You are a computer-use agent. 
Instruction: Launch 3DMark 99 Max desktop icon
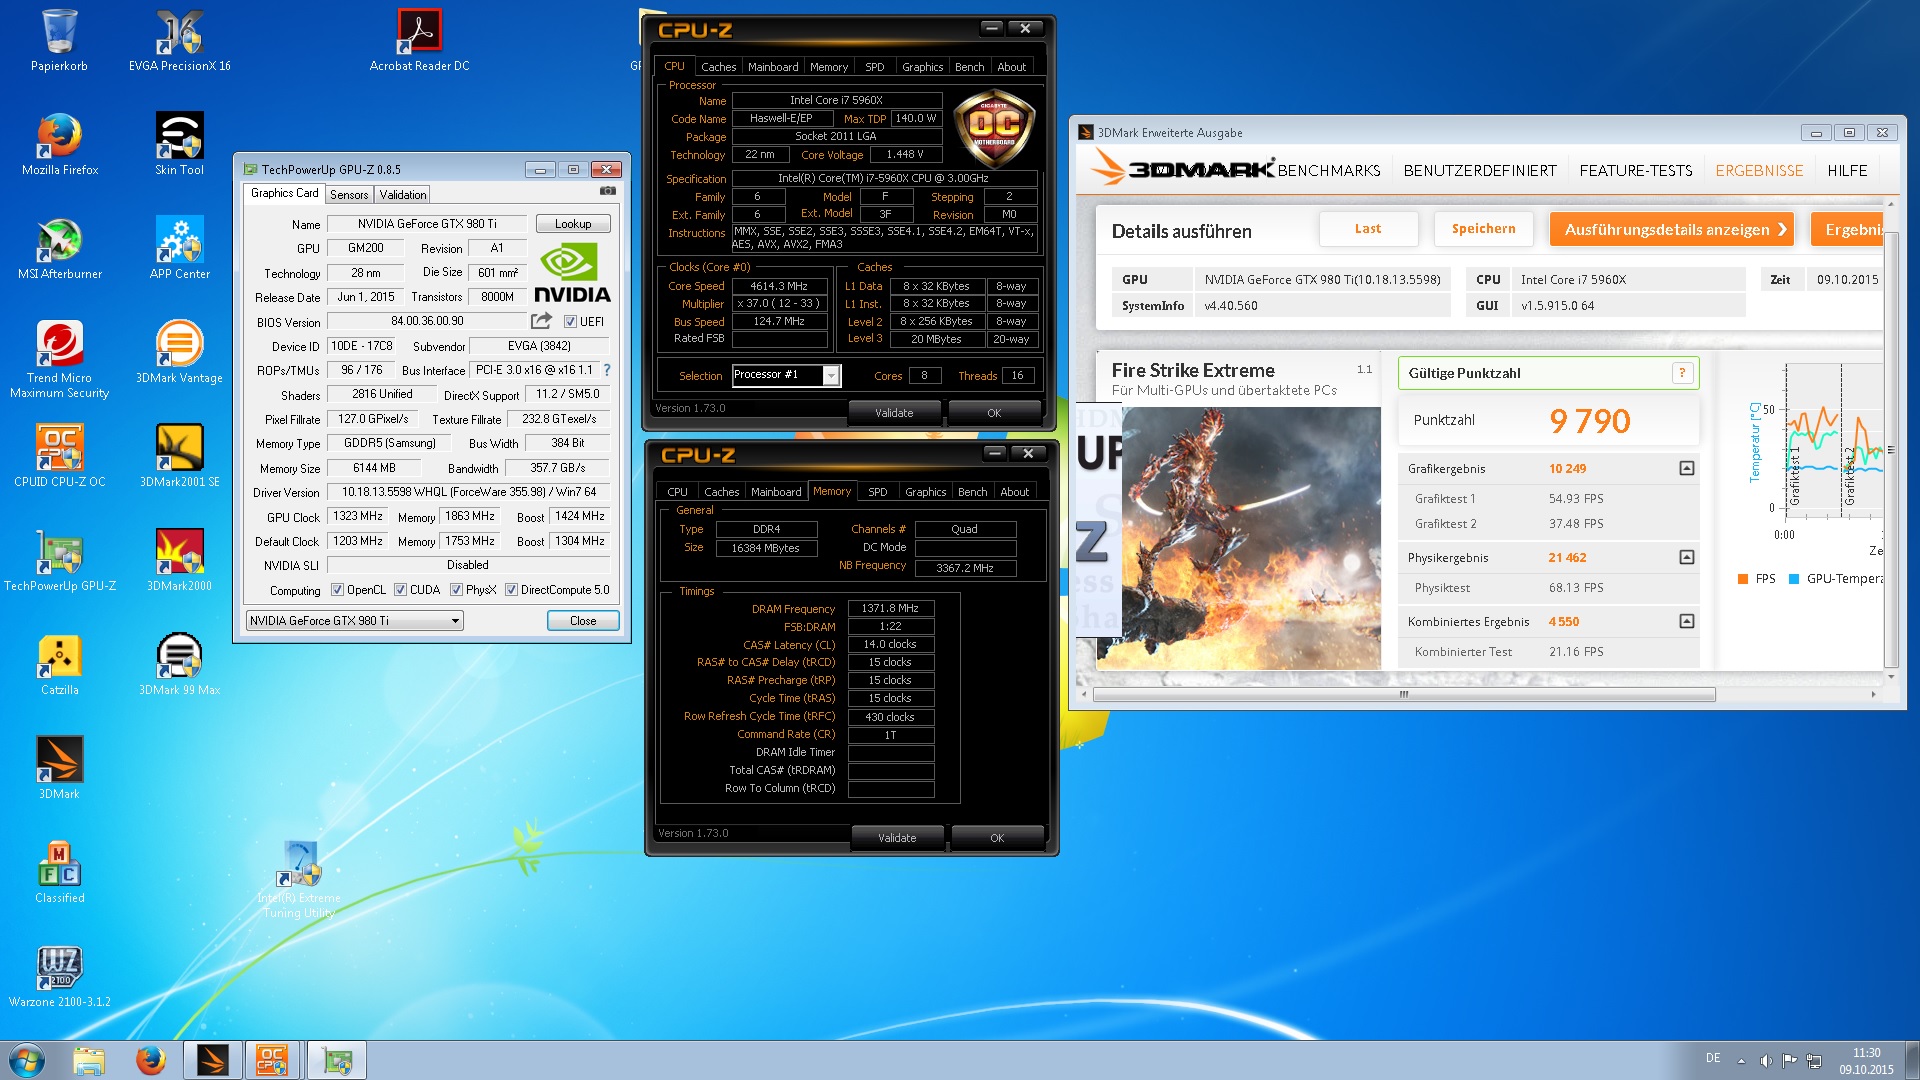[180, 664]
